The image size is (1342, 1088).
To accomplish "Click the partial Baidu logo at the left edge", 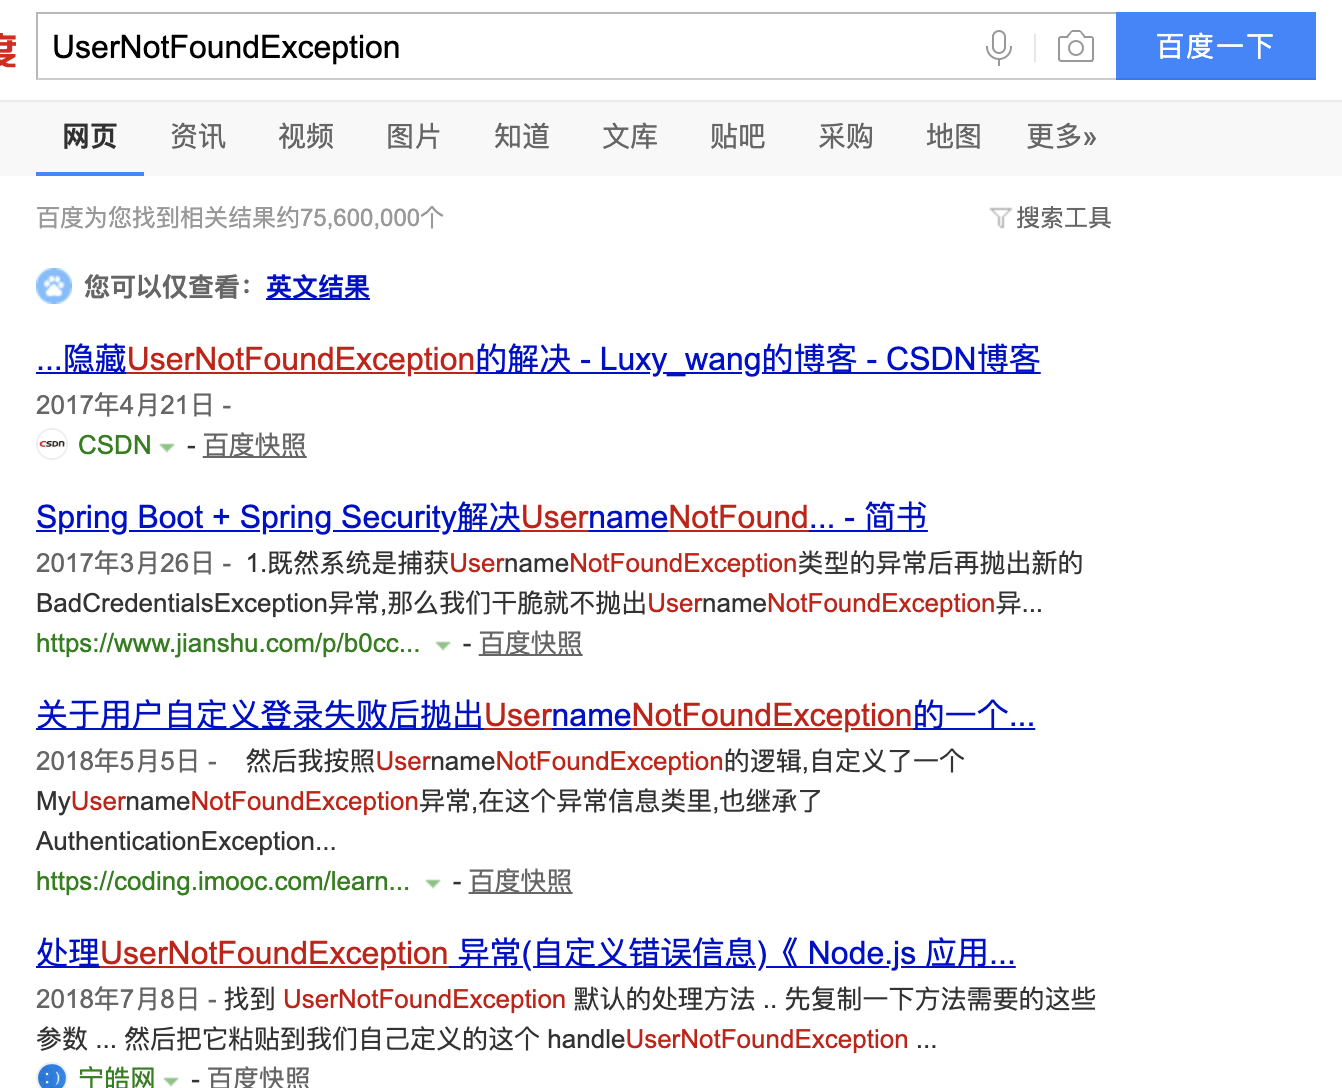I will (x=8, y=48).
